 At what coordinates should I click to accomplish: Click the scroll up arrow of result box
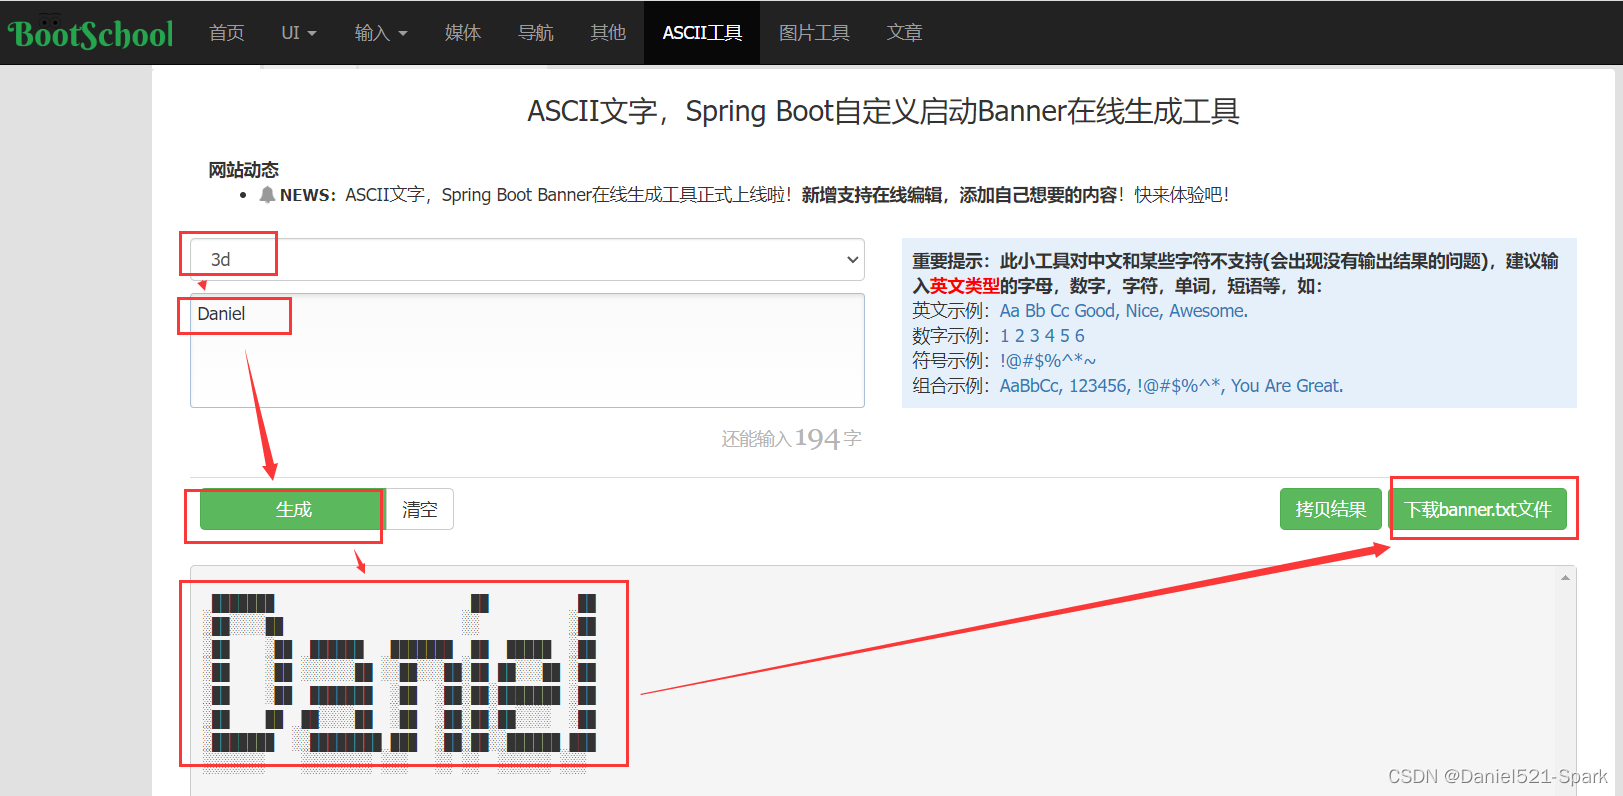click(1565, 578)
